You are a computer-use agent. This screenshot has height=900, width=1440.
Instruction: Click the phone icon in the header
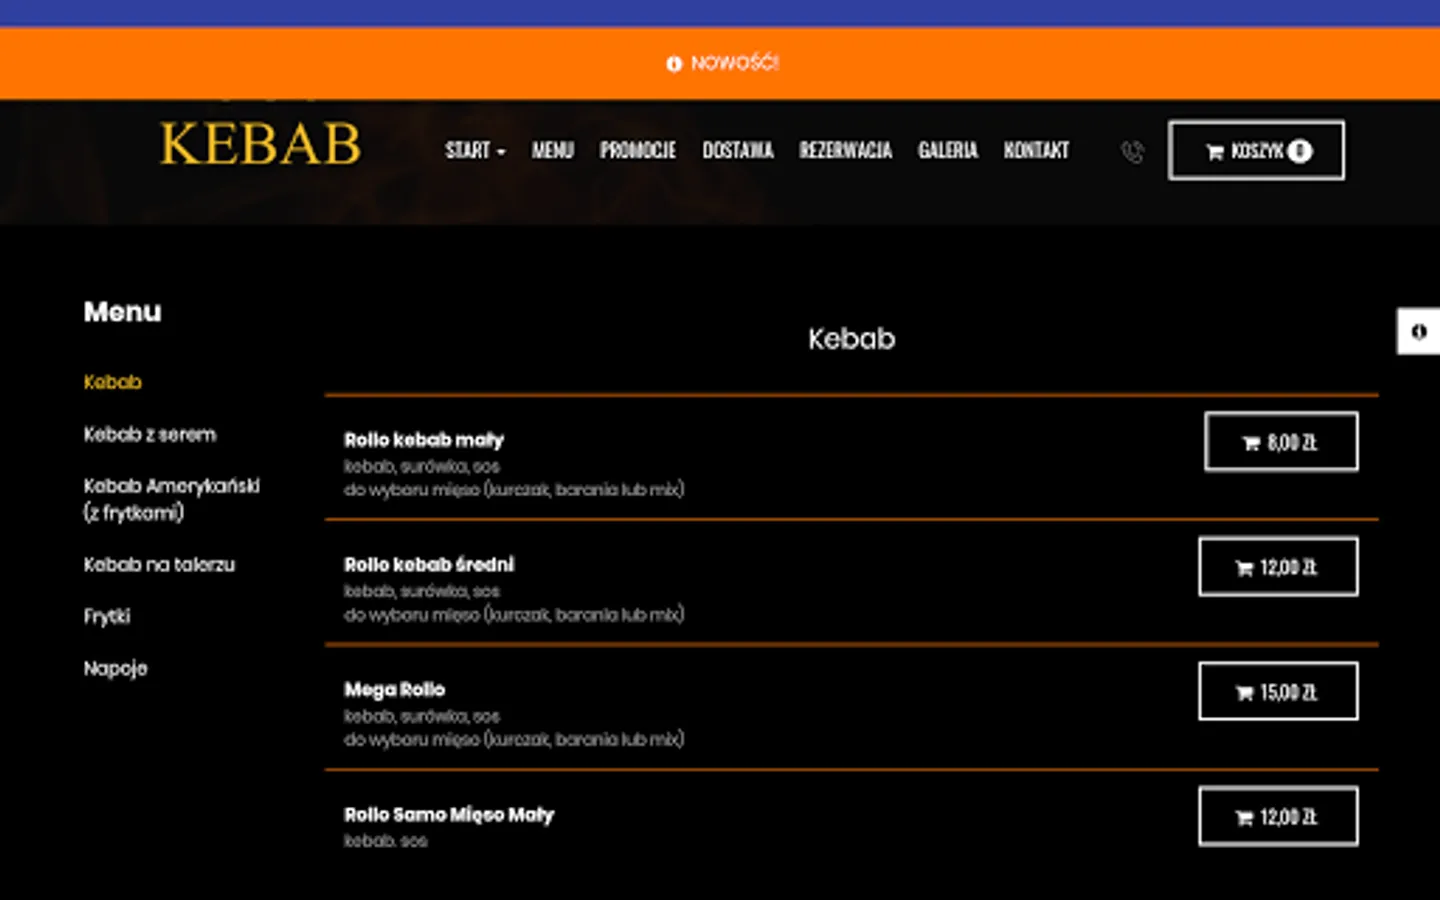(x=1131, y=151)
